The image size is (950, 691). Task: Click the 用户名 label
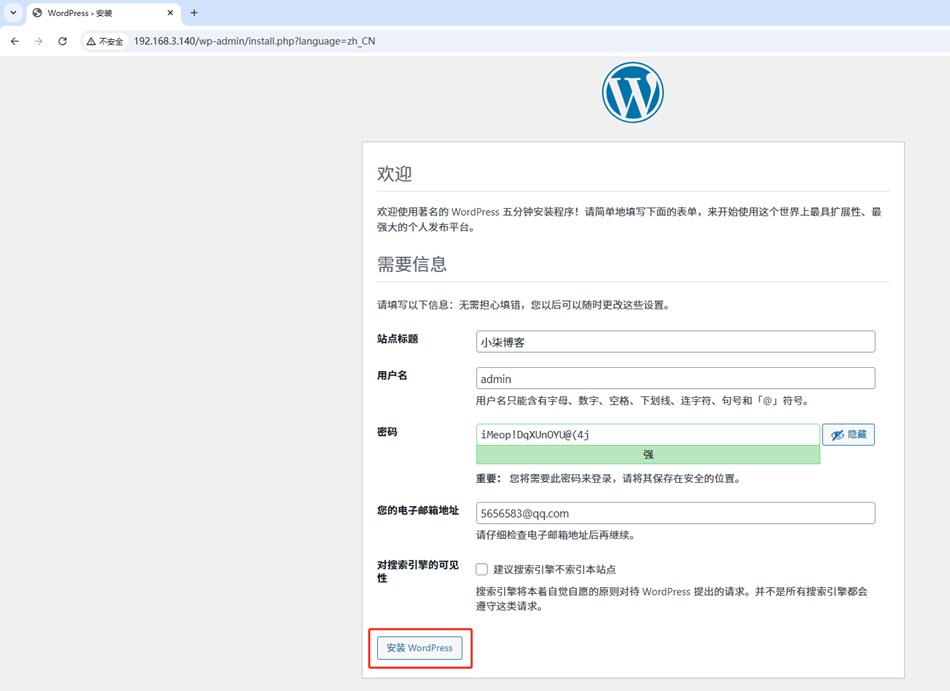click(392, 375)
